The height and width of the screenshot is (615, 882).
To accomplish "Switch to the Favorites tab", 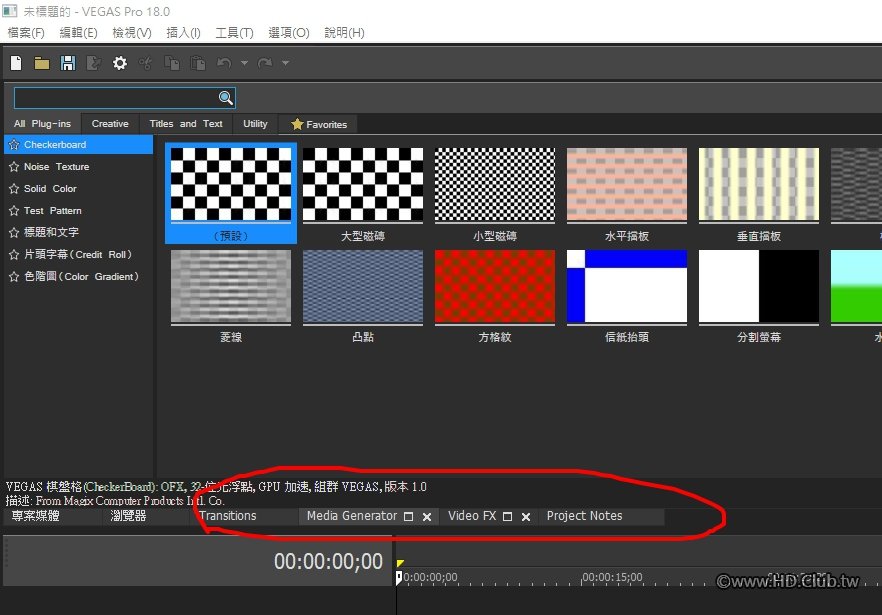I will tap(319, 124).
